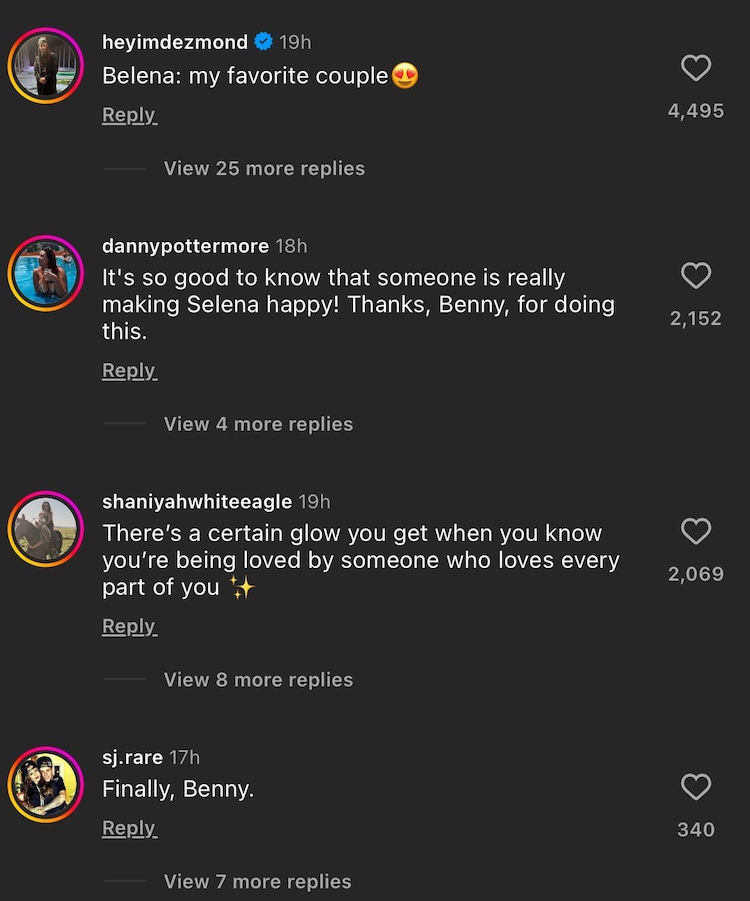Open sj.rare's profile avatar
The width and height of the screenshot is (750, 901).
pos(45,784)
